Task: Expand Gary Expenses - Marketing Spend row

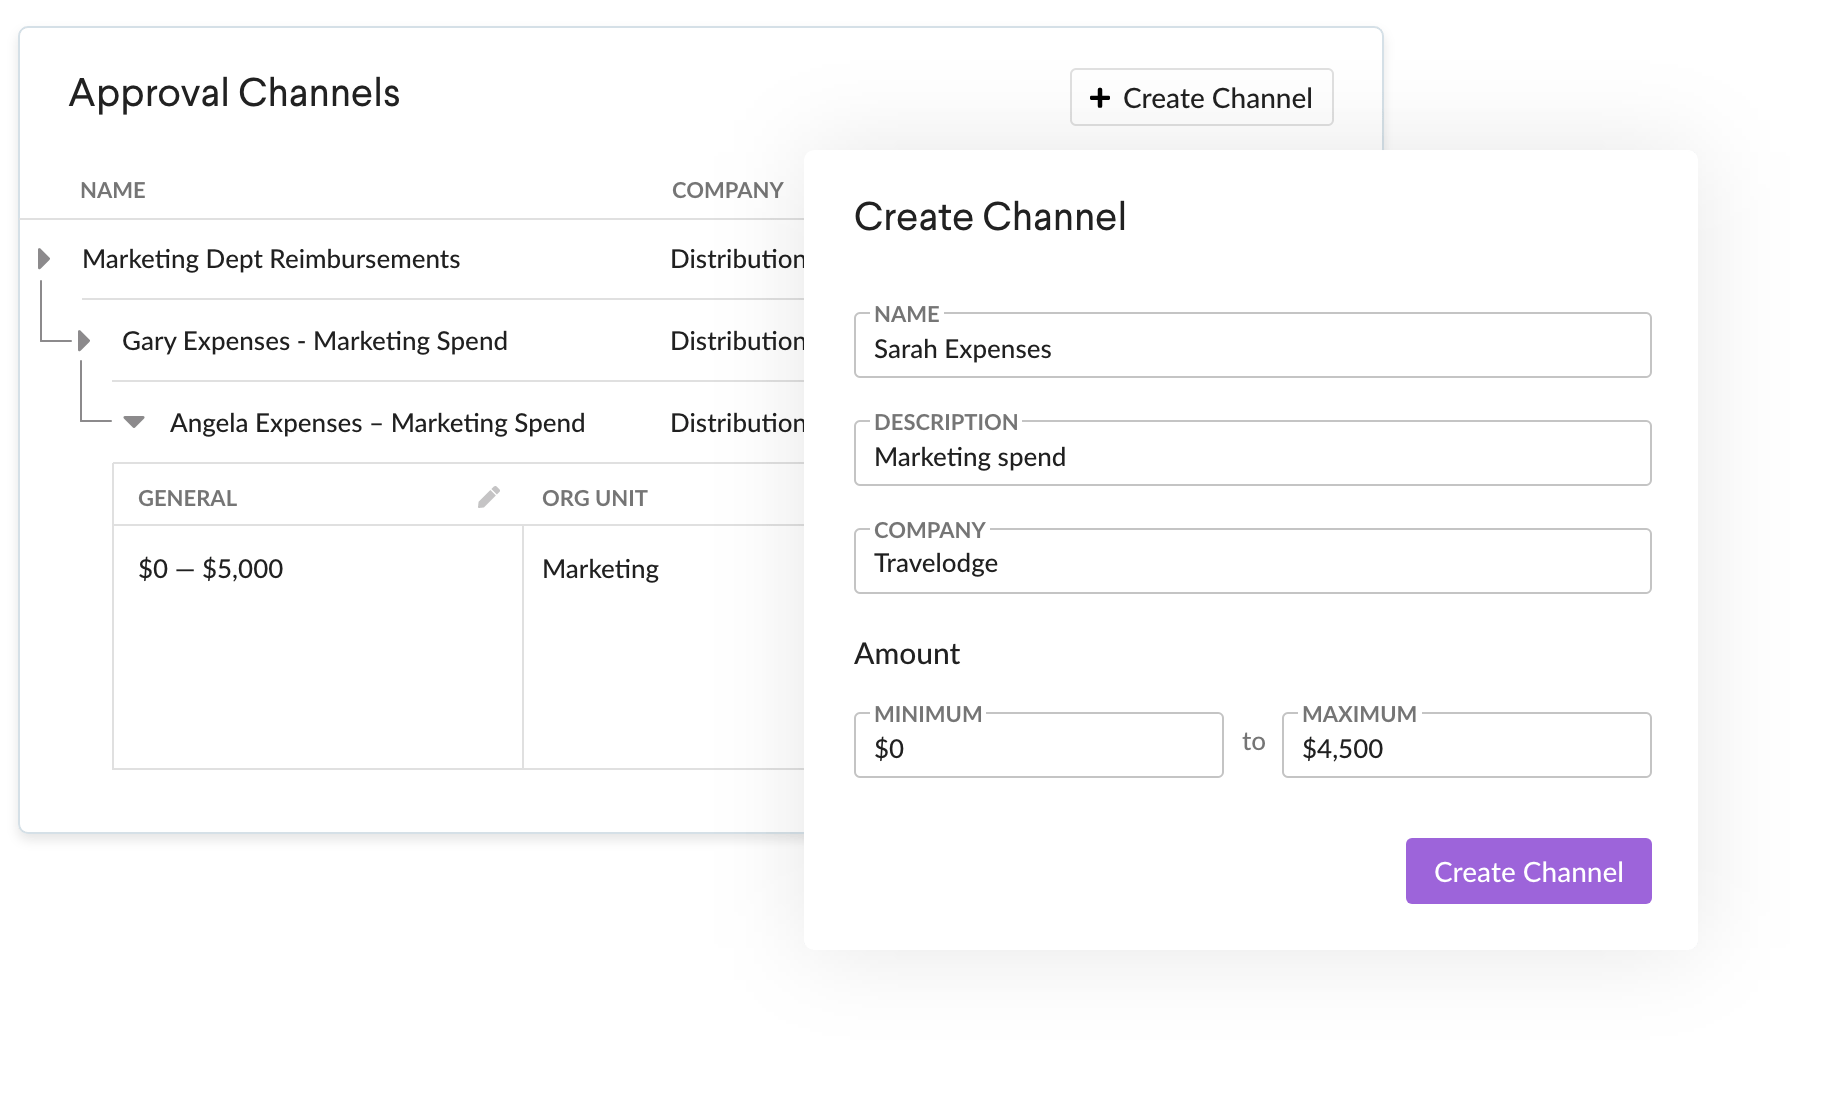Action: [x=85, y=341]
